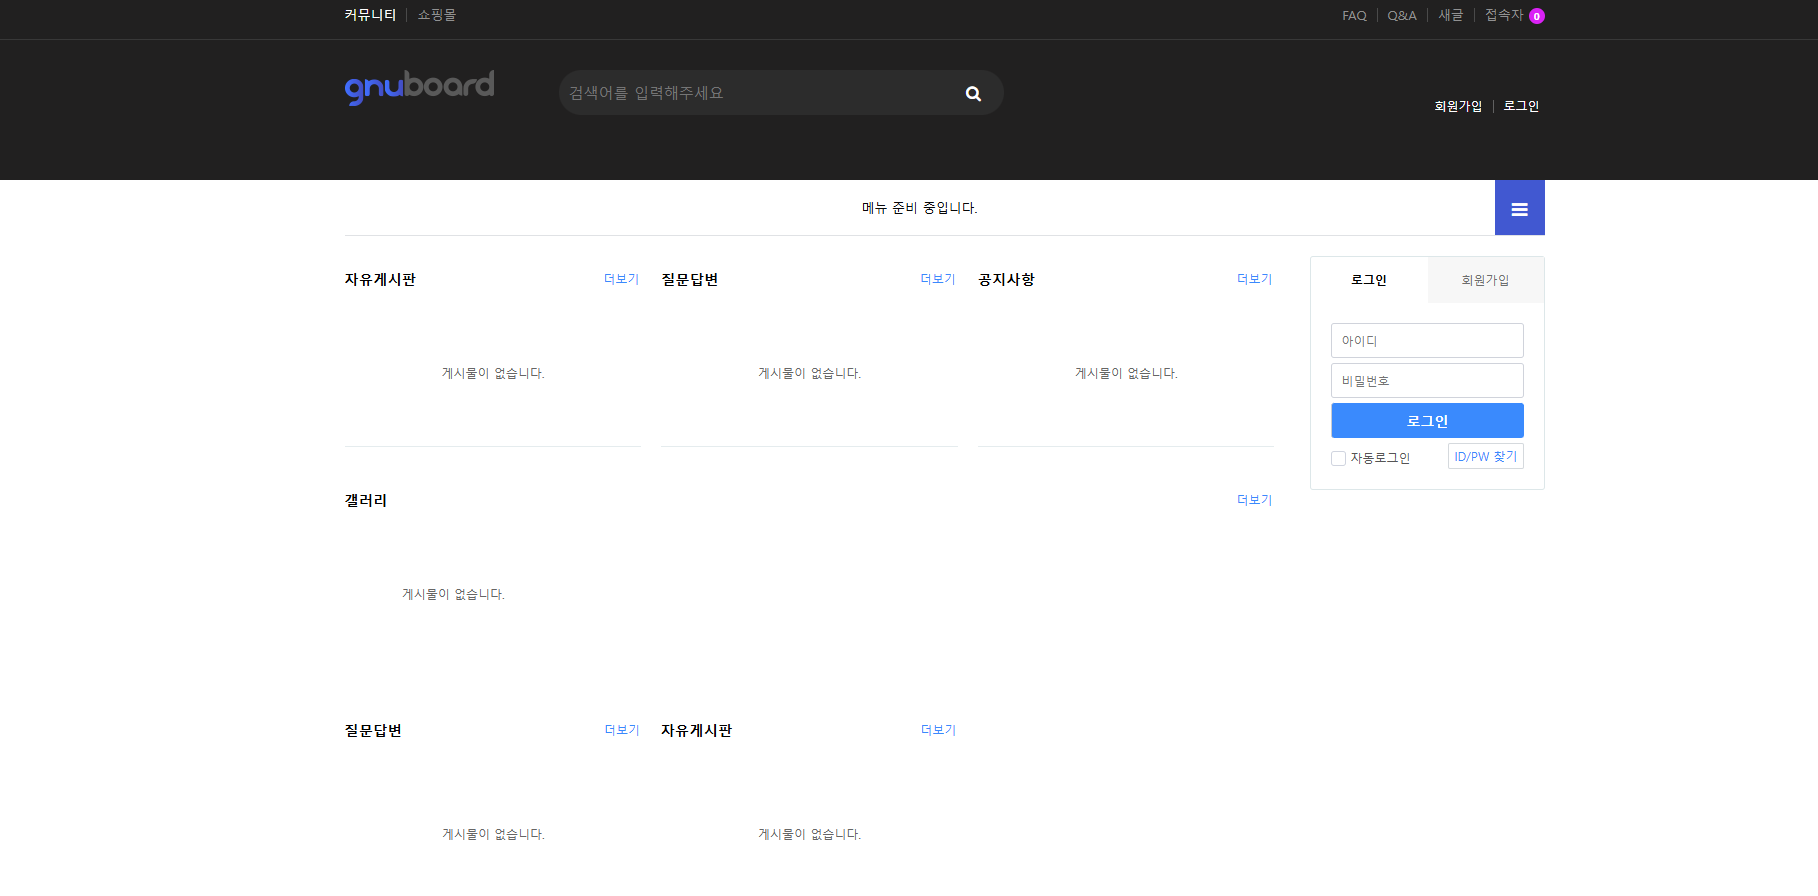The height and width of the screenshot is (896, 1818).
Task: Click the gnuboard logo
Action: [x=419, y=87]
